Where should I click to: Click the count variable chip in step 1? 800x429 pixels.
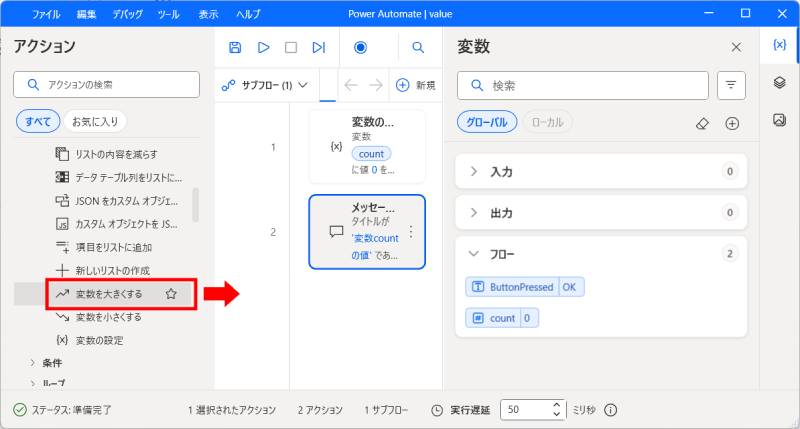[x=371, y=154]
